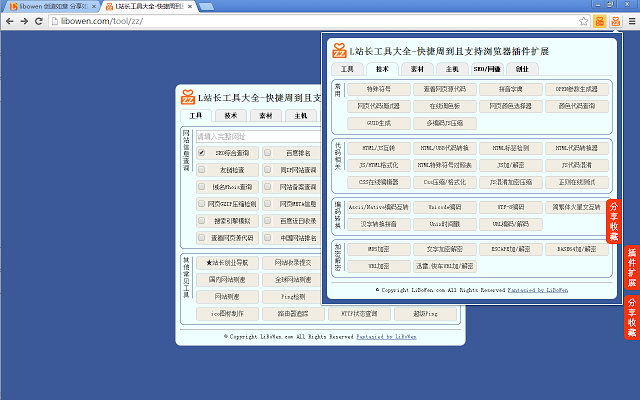Click the ZZ logo on background page
Screen dimensions: 640x400
tap(188, 97)
